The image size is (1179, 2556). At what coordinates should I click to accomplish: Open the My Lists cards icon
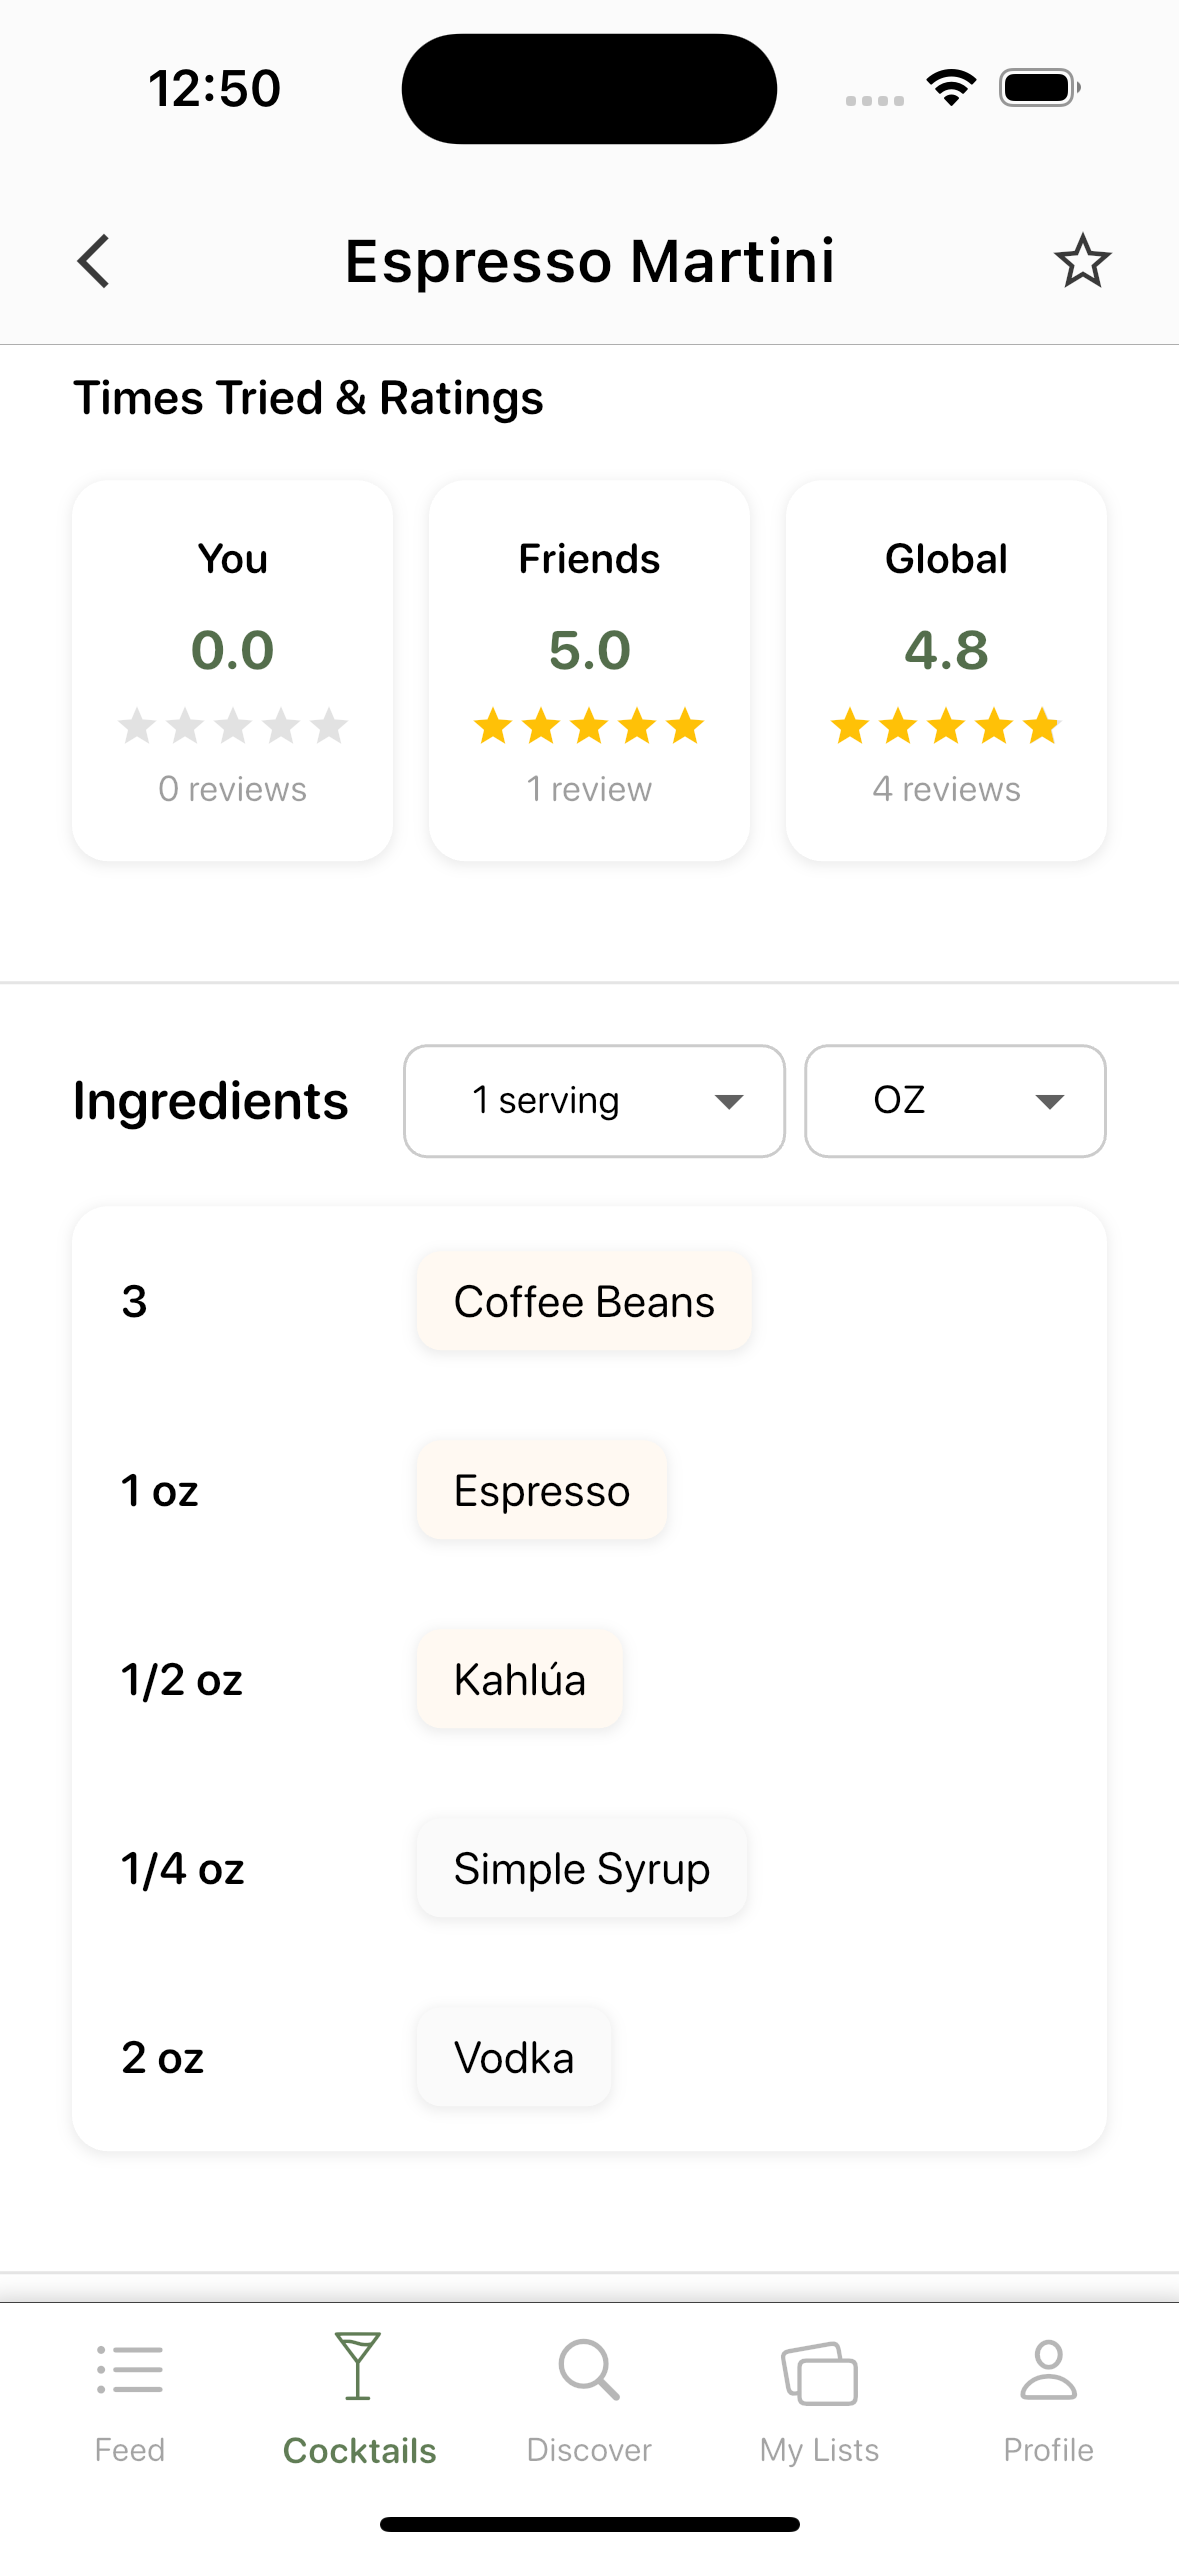(x=819, y=2372)
